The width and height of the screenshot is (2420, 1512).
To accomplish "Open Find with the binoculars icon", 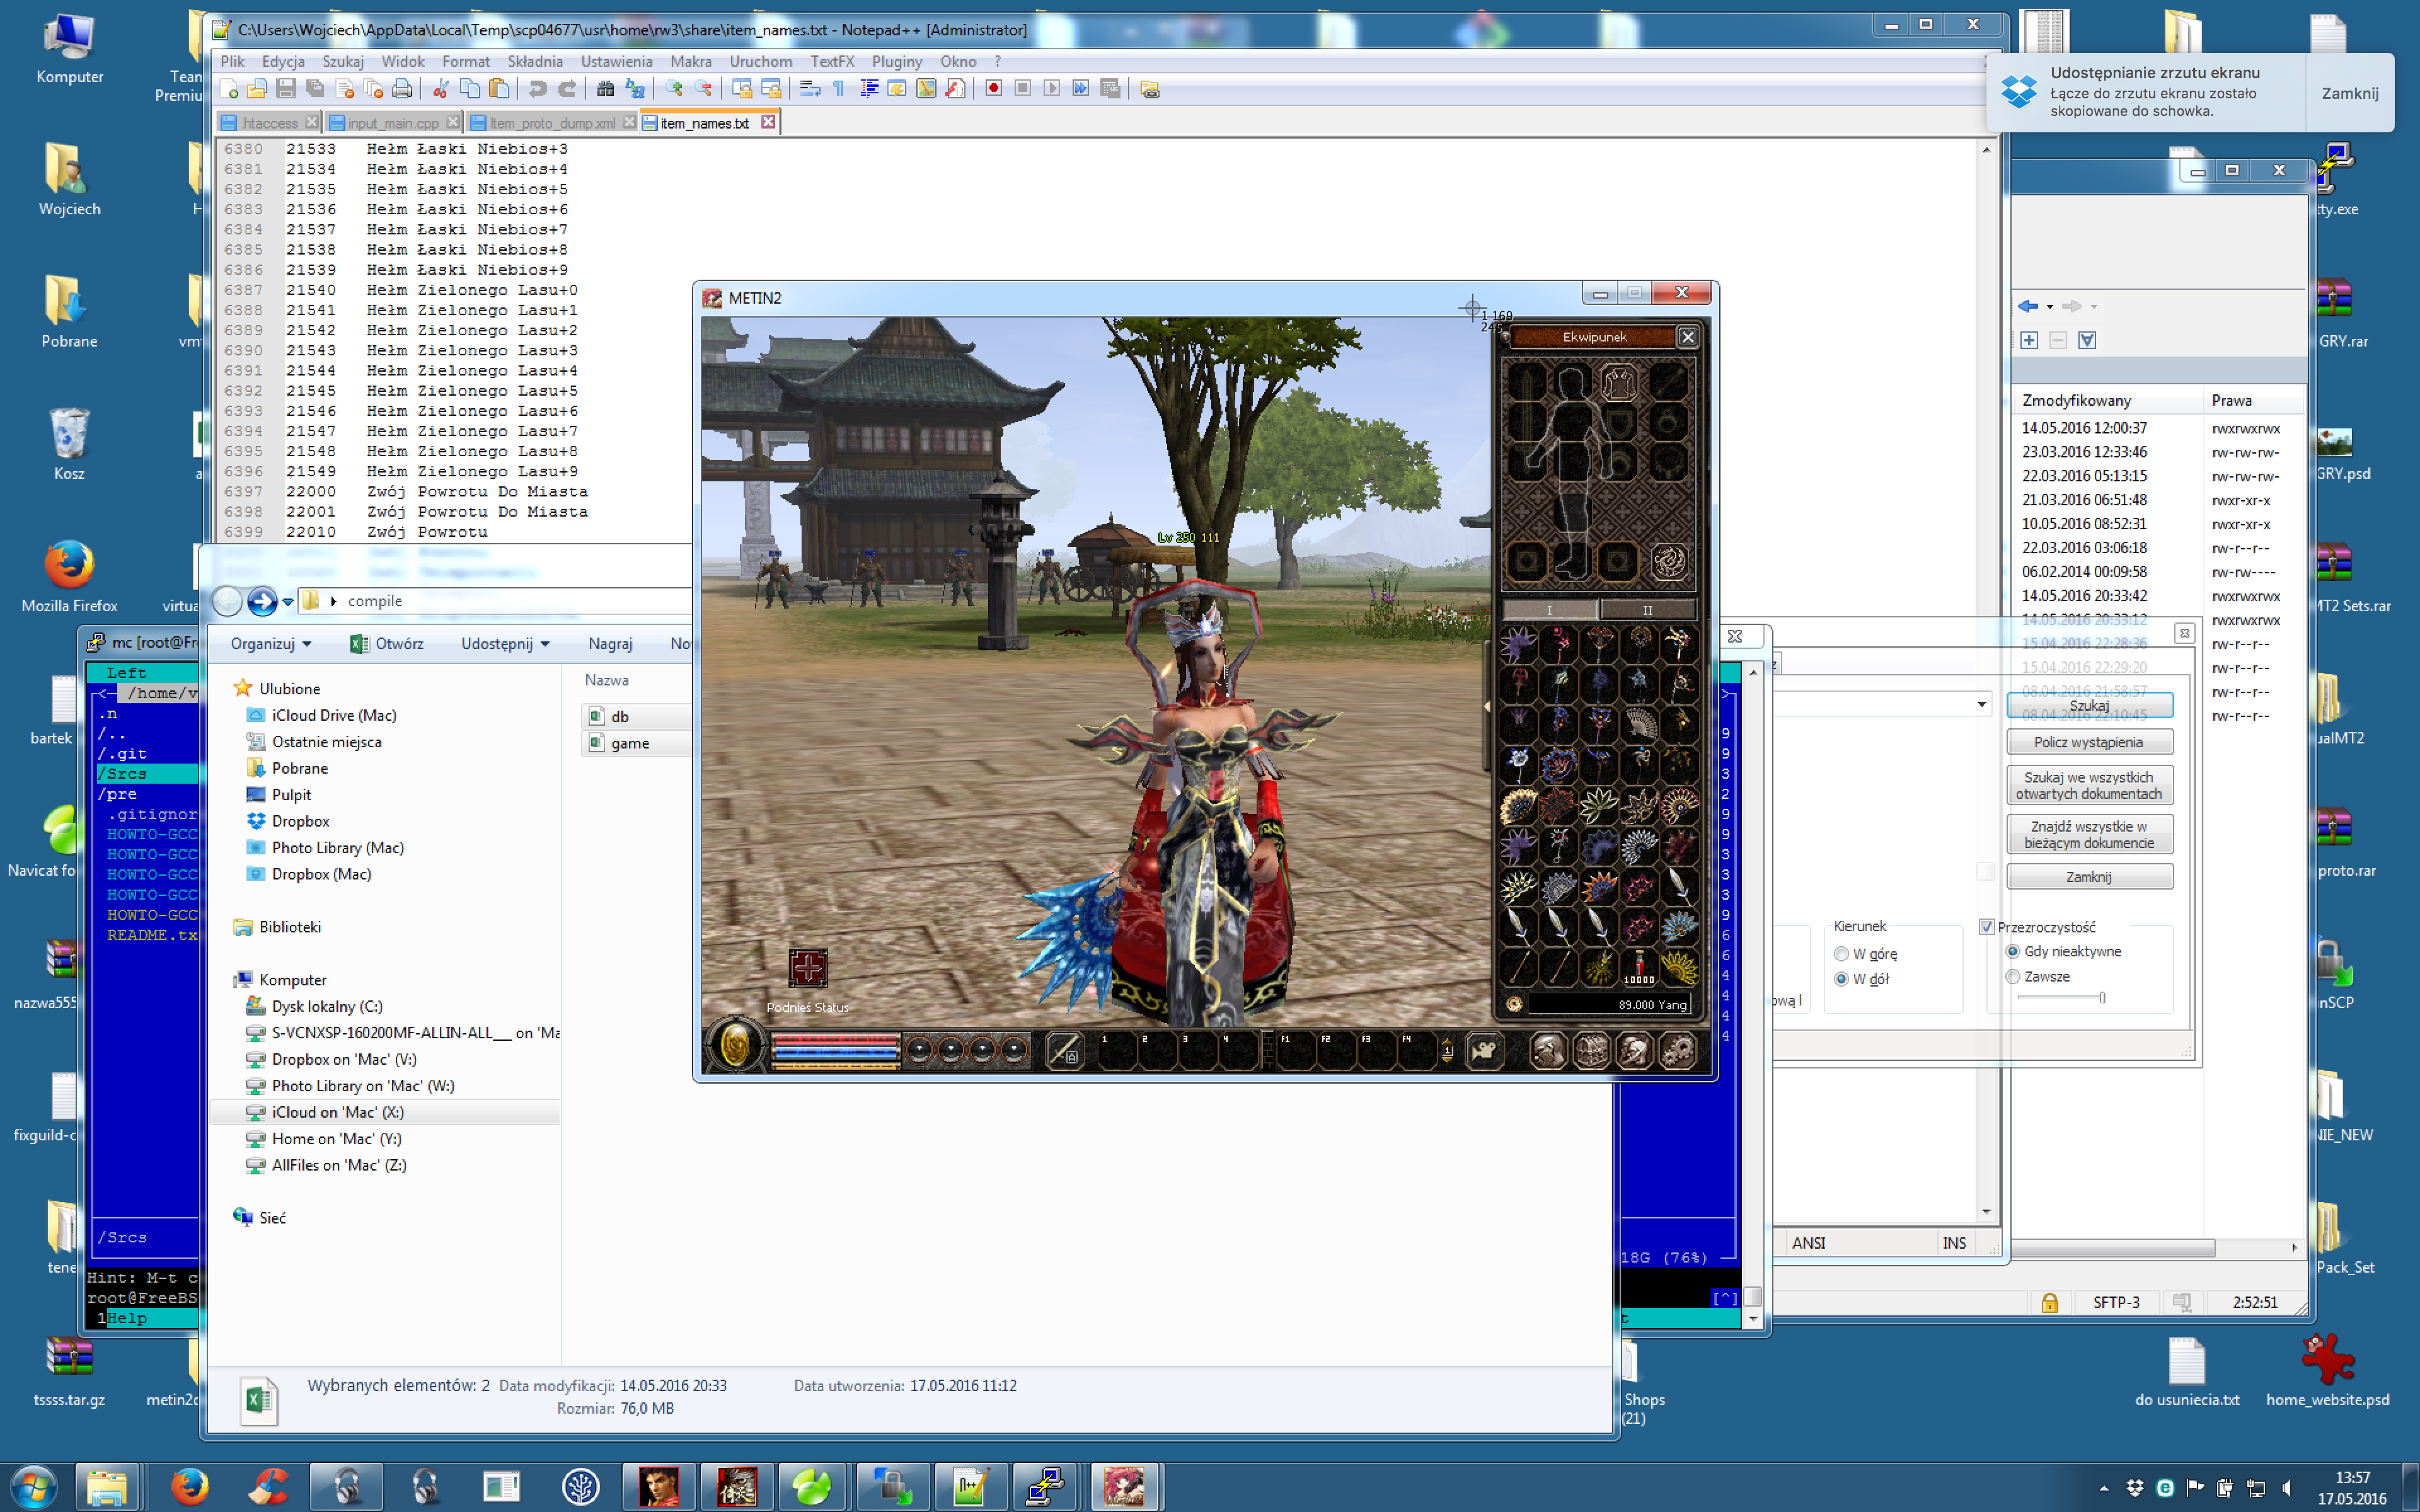I will point(605,89).
